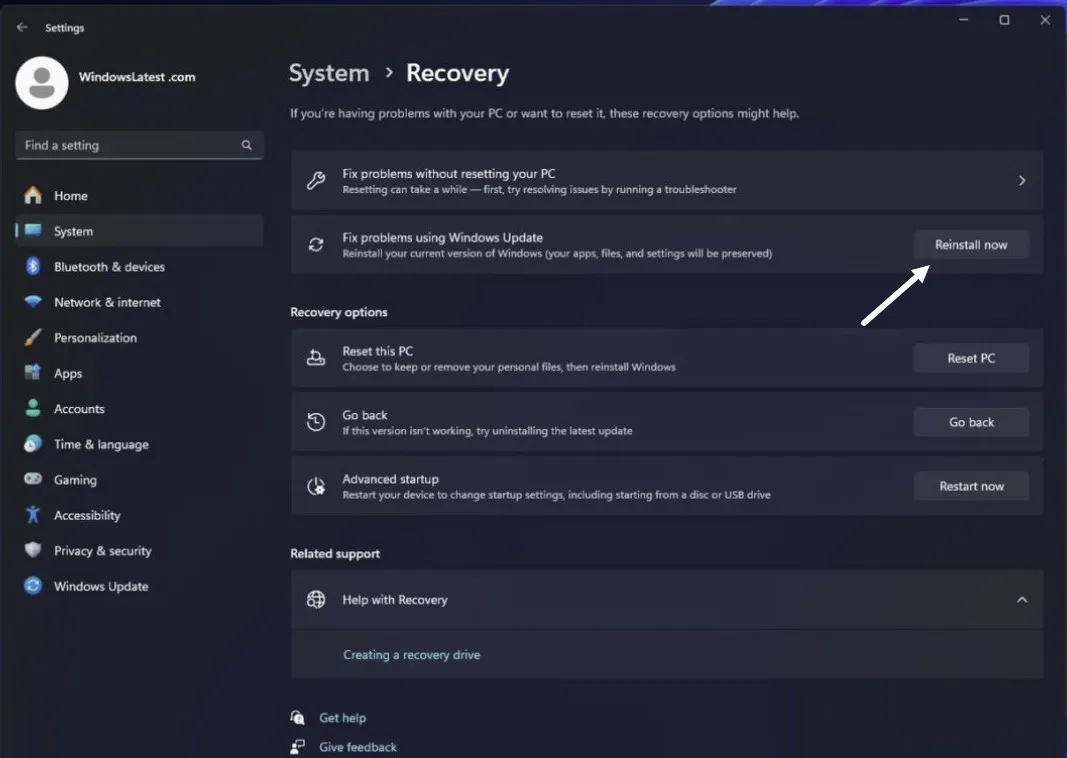This screenshot has height=758, width=1067.
Task: Click the Gaming controller icon
Action: [33, 478]
